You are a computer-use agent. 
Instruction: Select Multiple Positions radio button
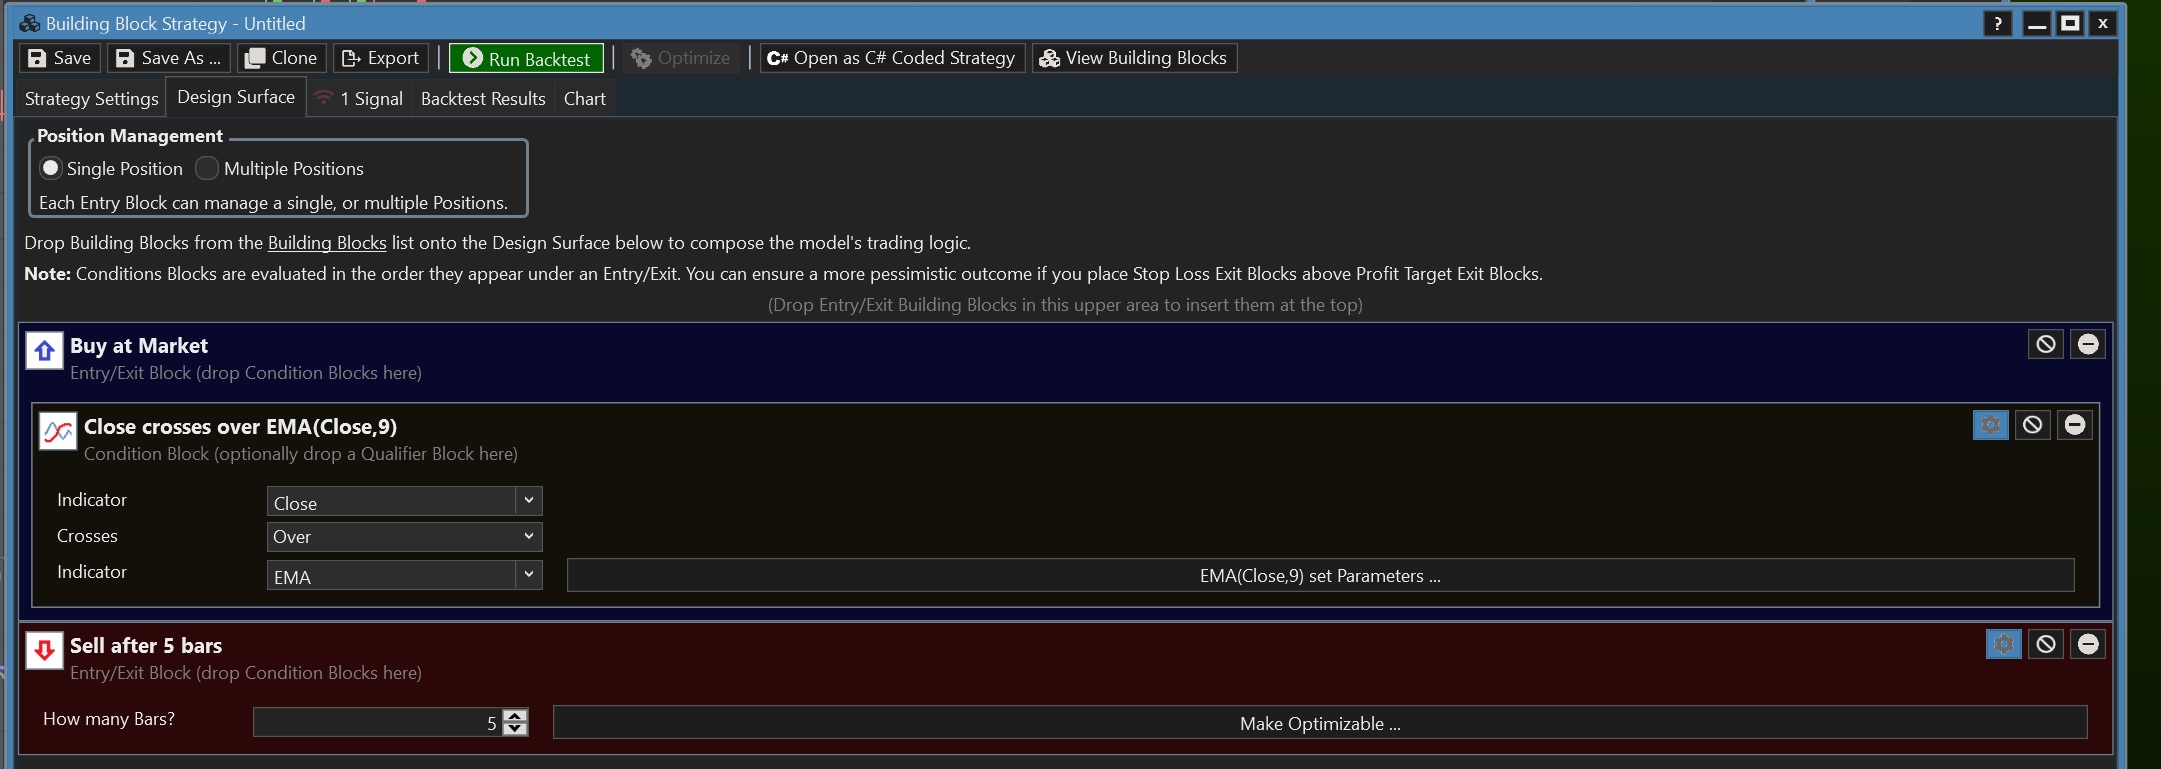[x=207, y=168]
